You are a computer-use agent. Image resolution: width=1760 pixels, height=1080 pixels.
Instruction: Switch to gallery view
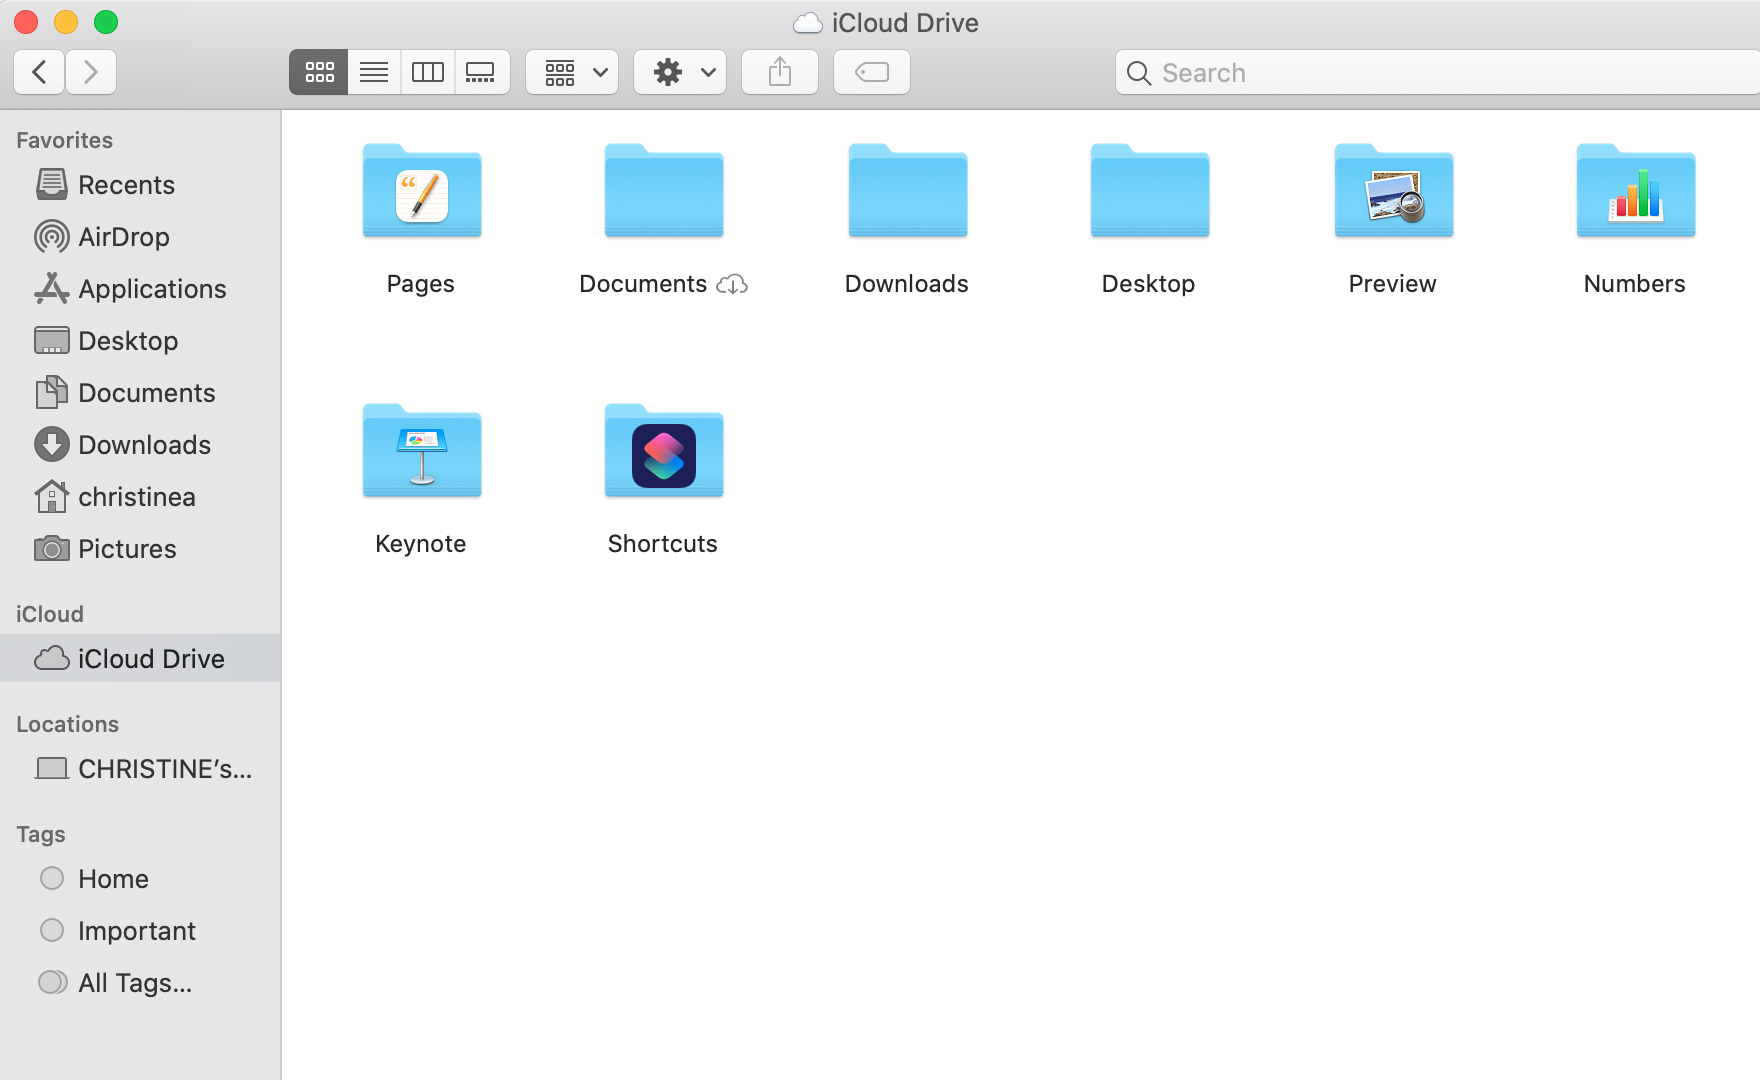pos(481,72)
